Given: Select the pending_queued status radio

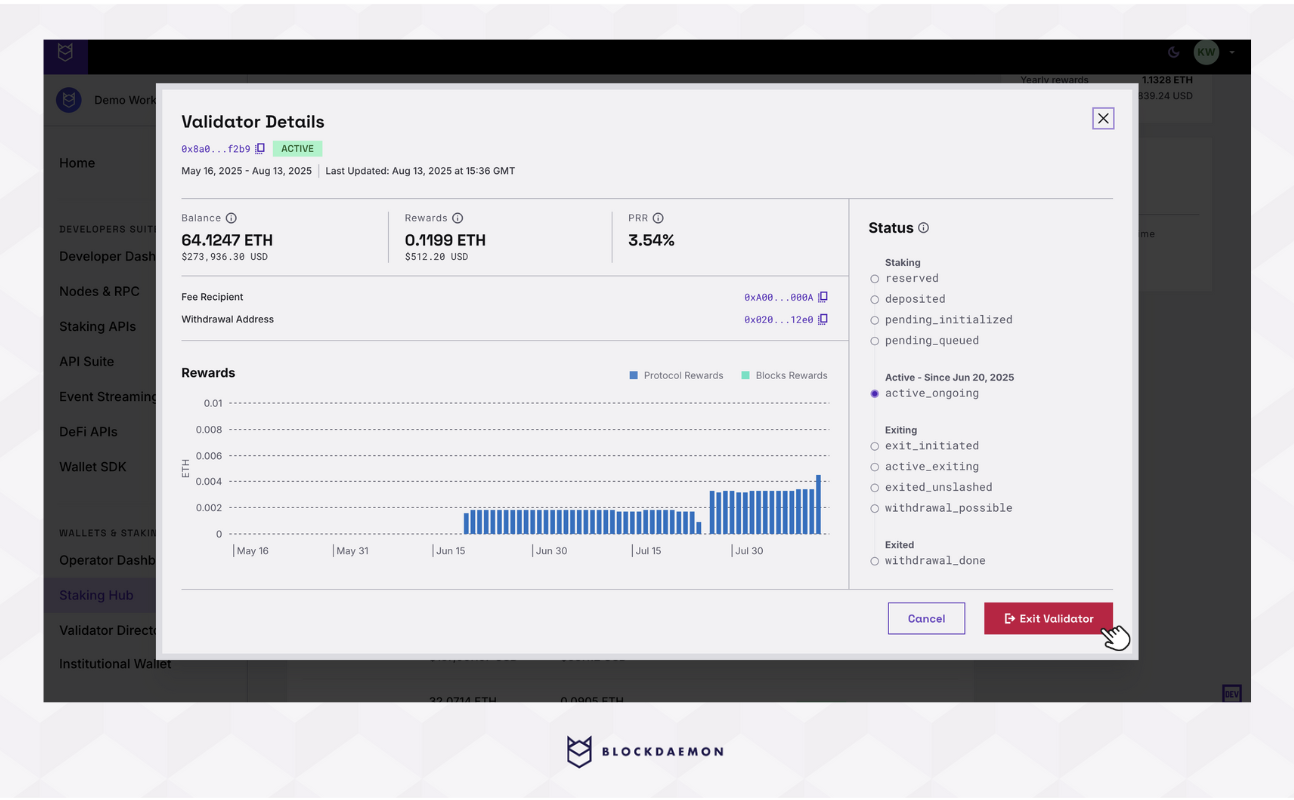Looking at the screenshot, I should pyautogui.click(x=875, y=341).
